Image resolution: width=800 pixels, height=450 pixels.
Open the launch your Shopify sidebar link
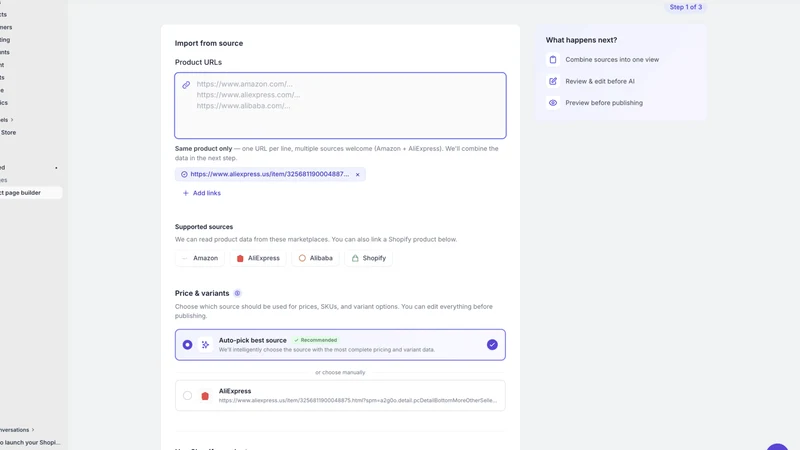click(x=30, y=442)
